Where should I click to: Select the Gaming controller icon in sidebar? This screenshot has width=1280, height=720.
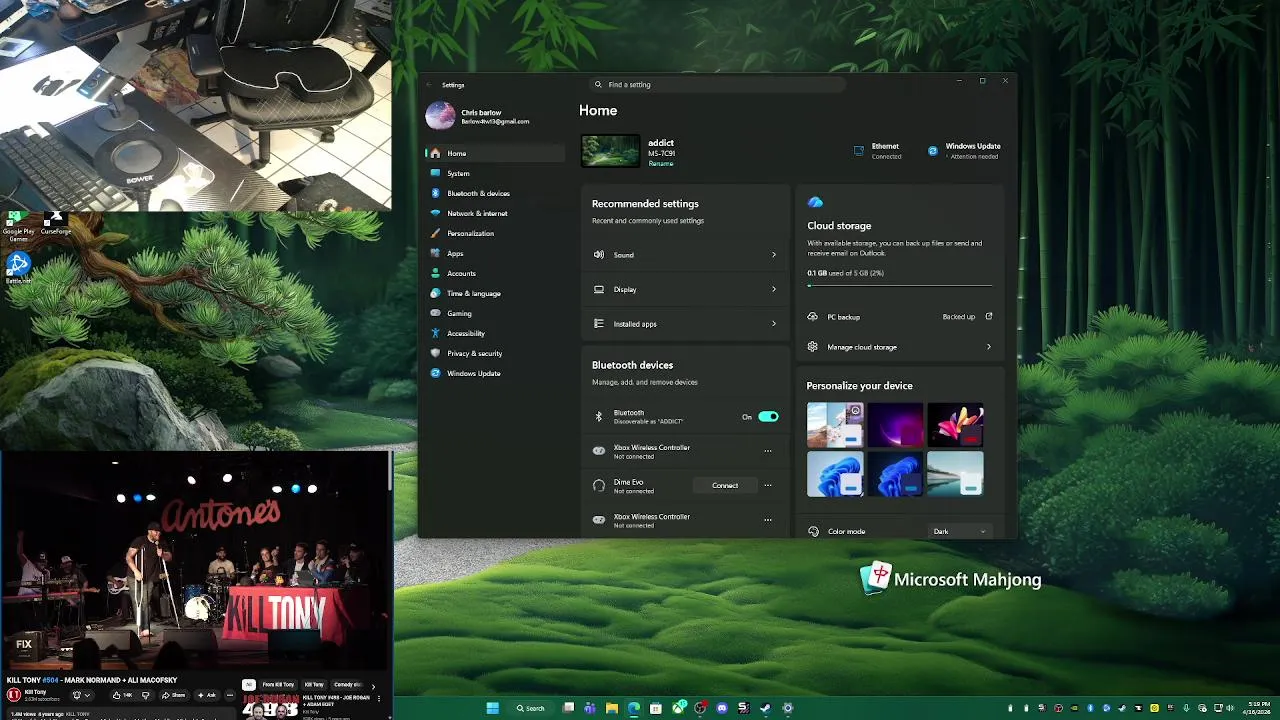point(435,313)
